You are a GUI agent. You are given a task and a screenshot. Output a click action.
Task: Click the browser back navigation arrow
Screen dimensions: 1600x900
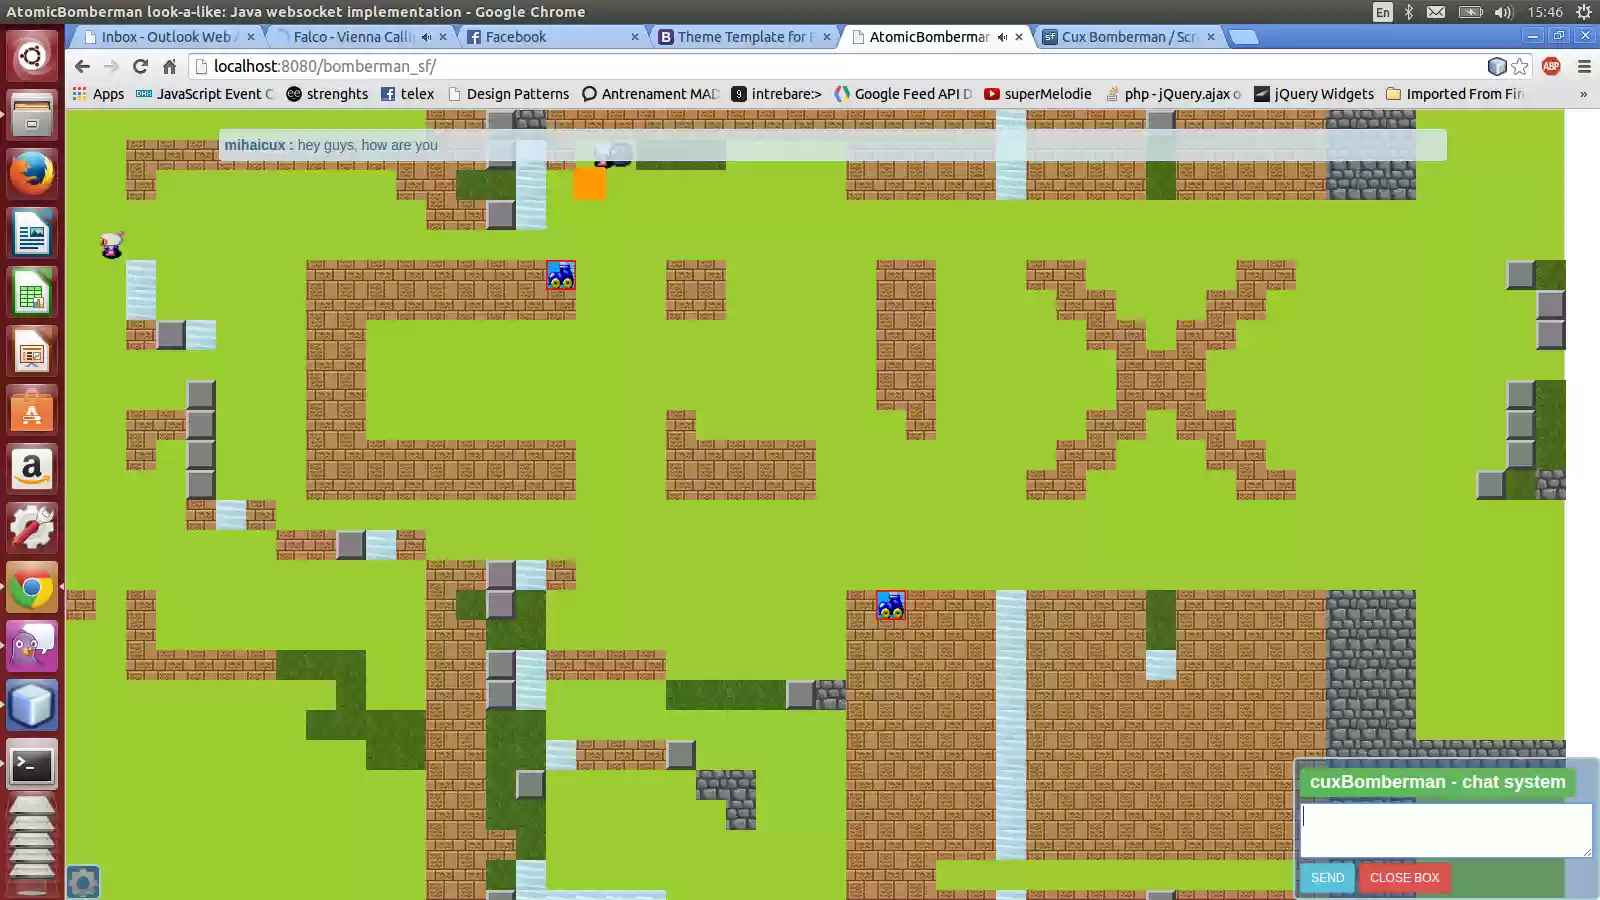click(x=82, y=66)
